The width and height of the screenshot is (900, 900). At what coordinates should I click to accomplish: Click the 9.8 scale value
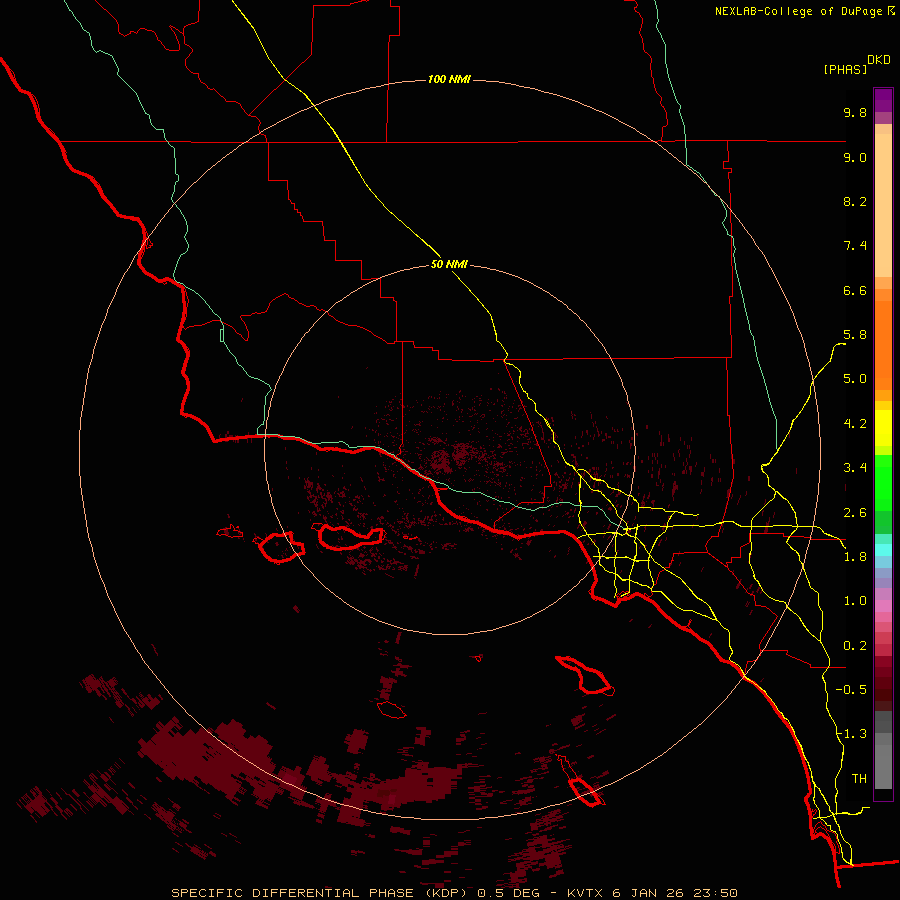855,112
